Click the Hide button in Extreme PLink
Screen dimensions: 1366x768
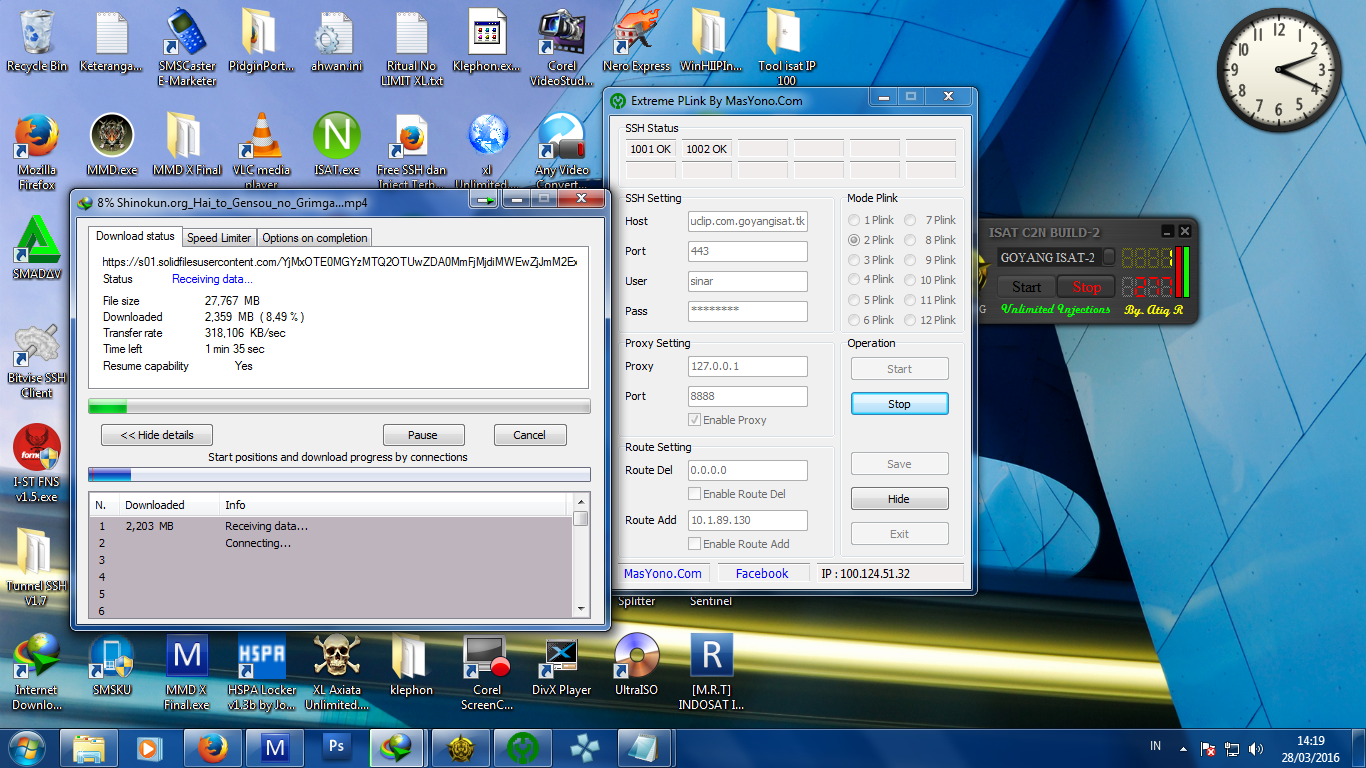(x=899, y=499)
